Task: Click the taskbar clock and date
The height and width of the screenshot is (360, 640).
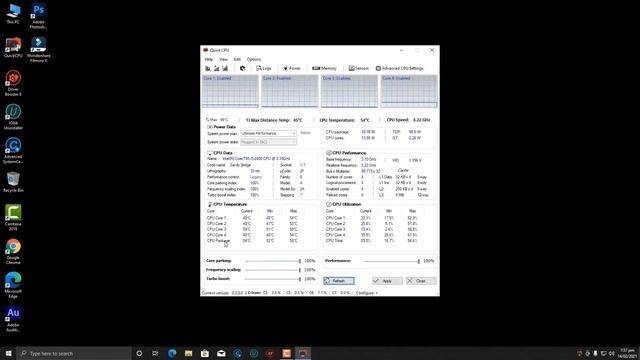Action: coord(627,353)
